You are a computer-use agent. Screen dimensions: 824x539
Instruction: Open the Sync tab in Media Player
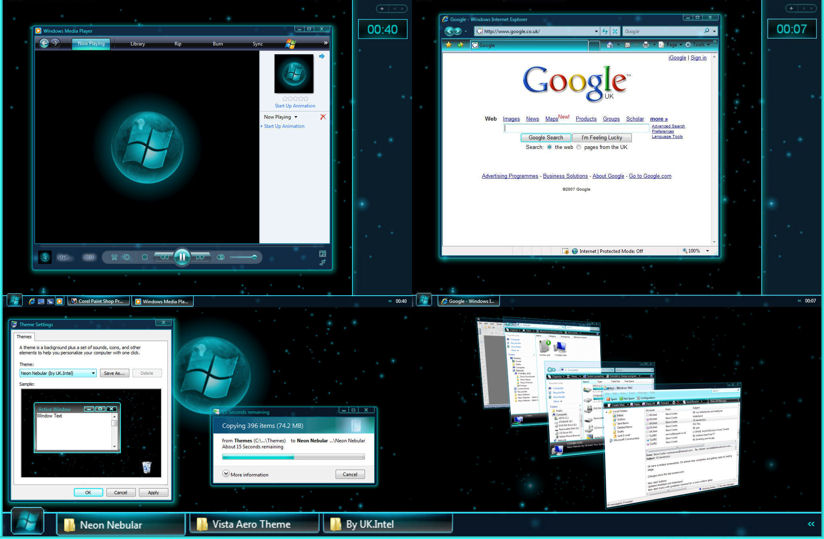click(258, 44)
